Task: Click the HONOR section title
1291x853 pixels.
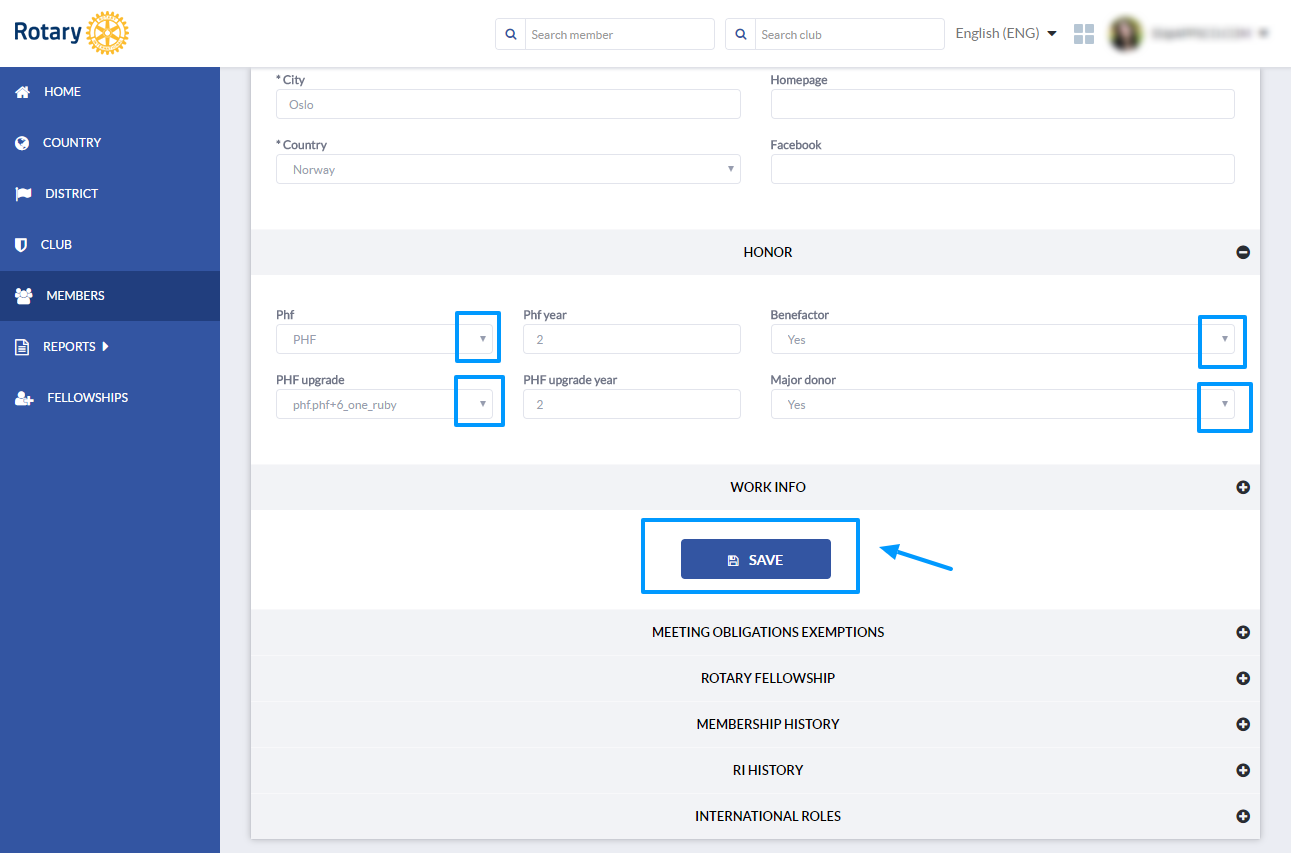Action: (x=768, y=253)
